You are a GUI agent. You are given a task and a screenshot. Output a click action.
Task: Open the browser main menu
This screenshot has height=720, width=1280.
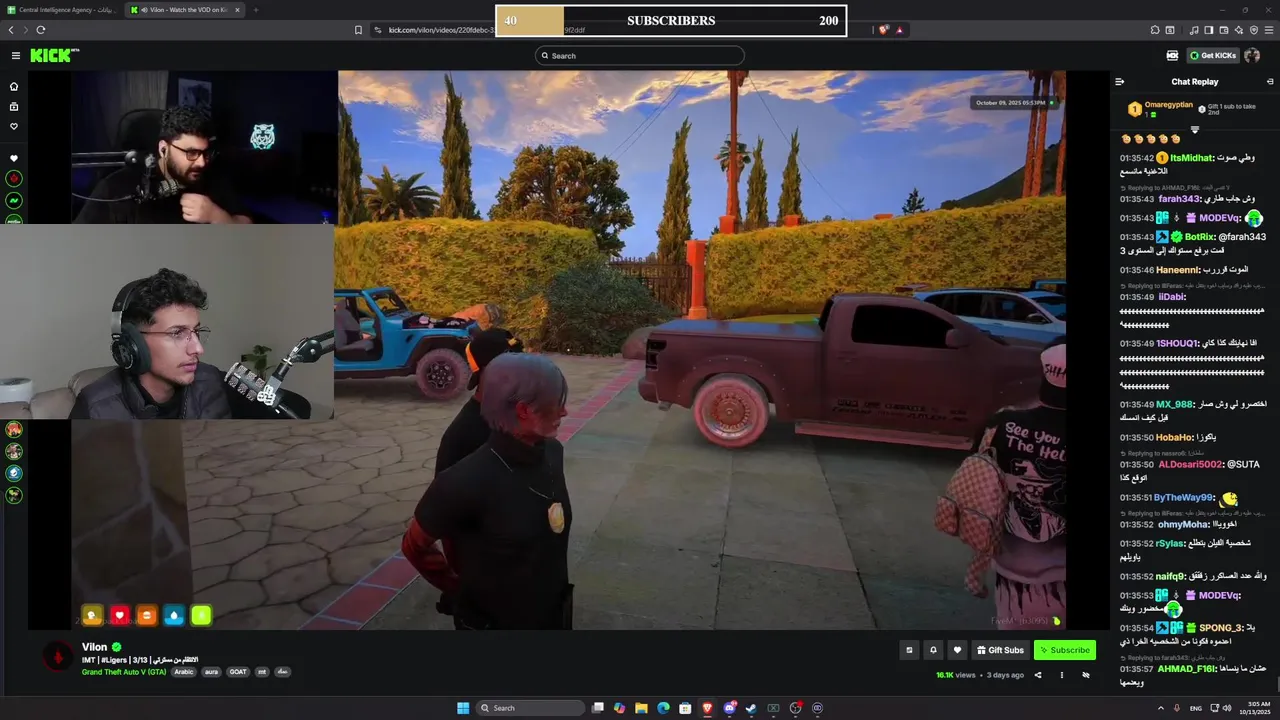click(1268, 30)
